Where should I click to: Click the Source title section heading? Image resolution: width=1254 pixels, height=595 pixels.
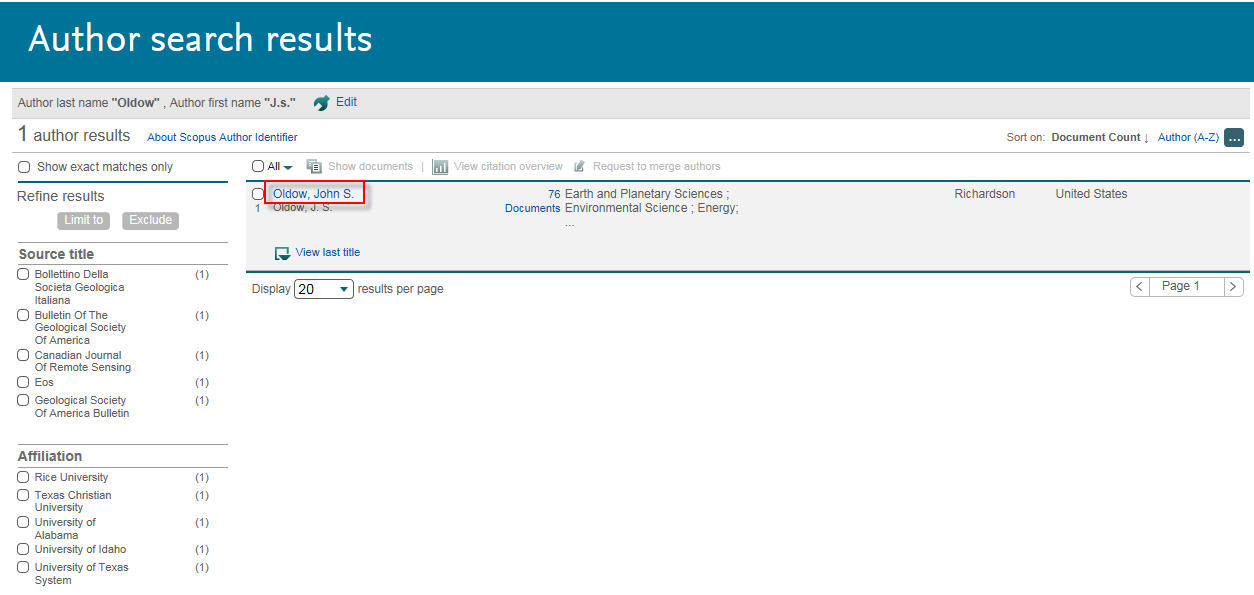[x=56, y=254]
